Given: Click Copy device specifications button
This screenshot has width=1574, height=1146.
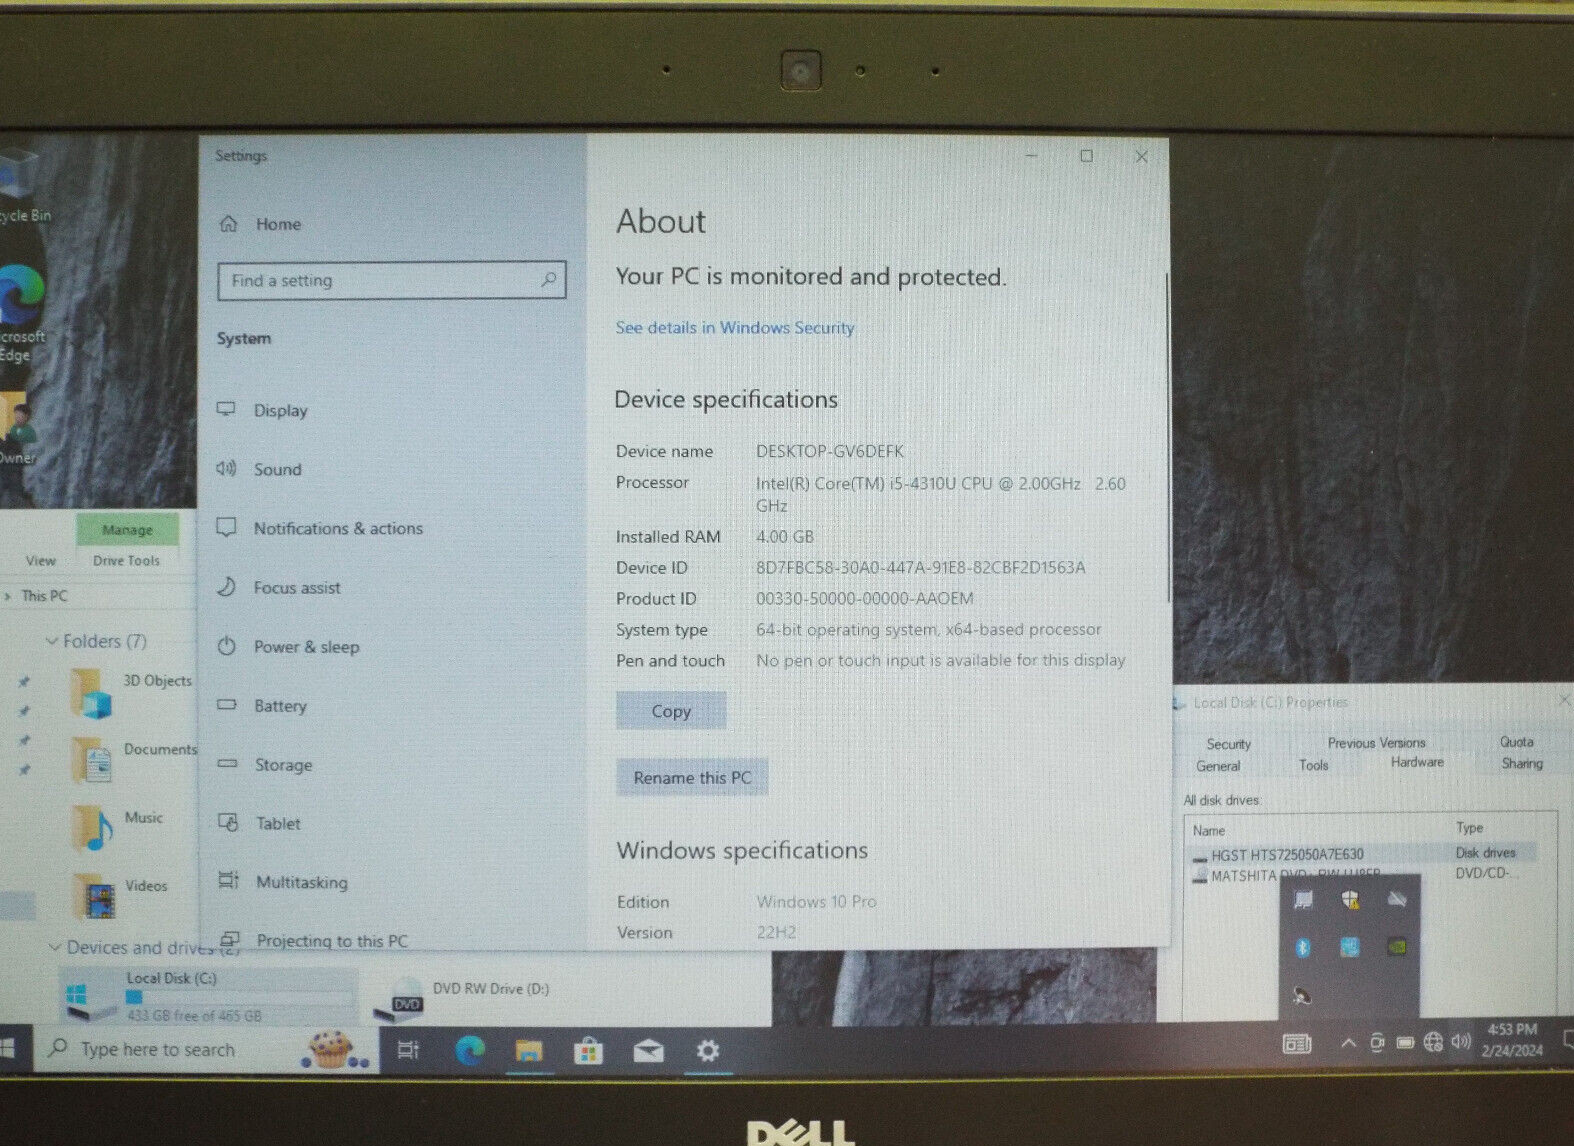Looking at the screenshot, I should [x=671, y=711].
